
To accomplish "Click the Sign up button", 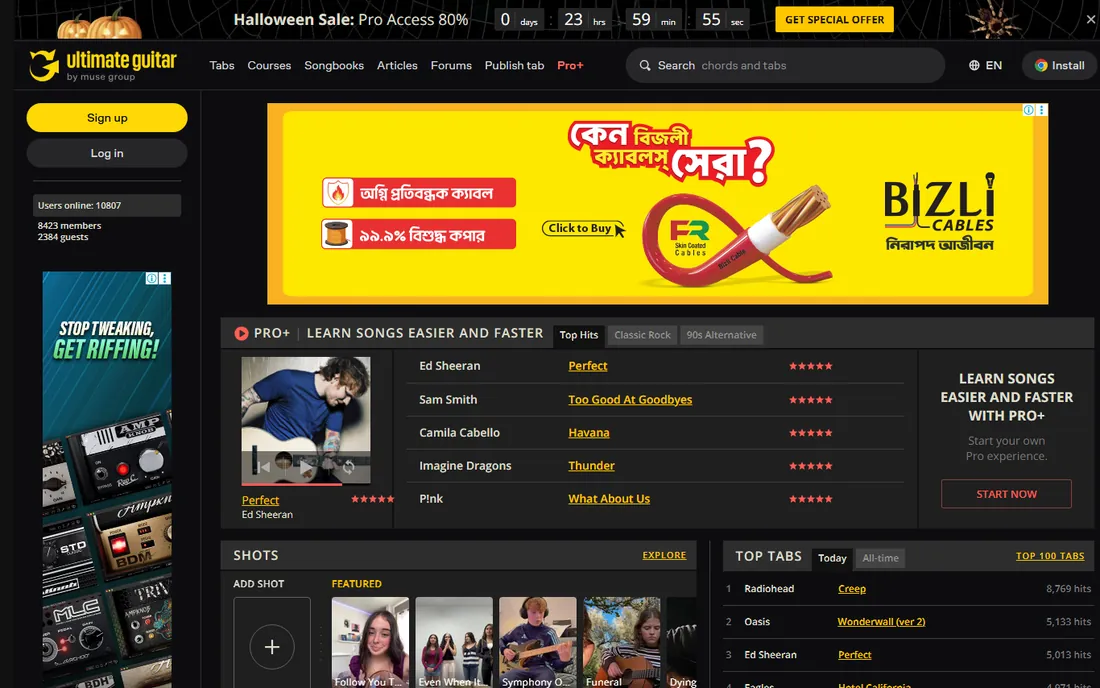I will tap(107, 118).
